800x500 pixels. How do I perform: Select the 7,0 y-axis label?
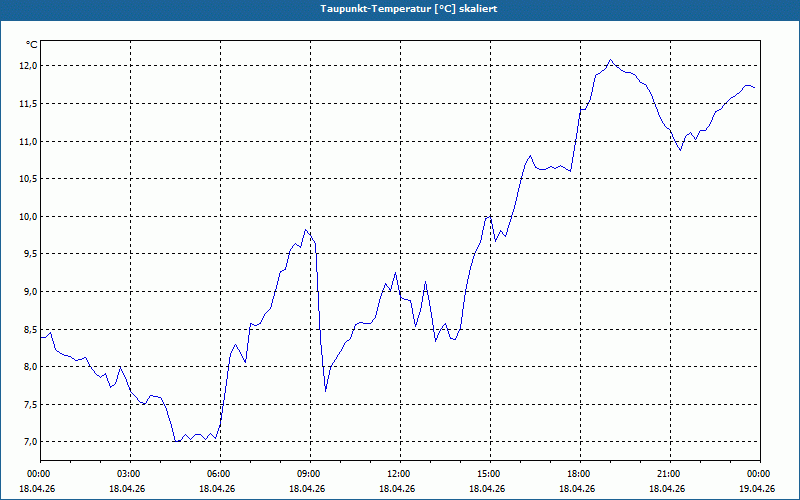click(31, 441)
